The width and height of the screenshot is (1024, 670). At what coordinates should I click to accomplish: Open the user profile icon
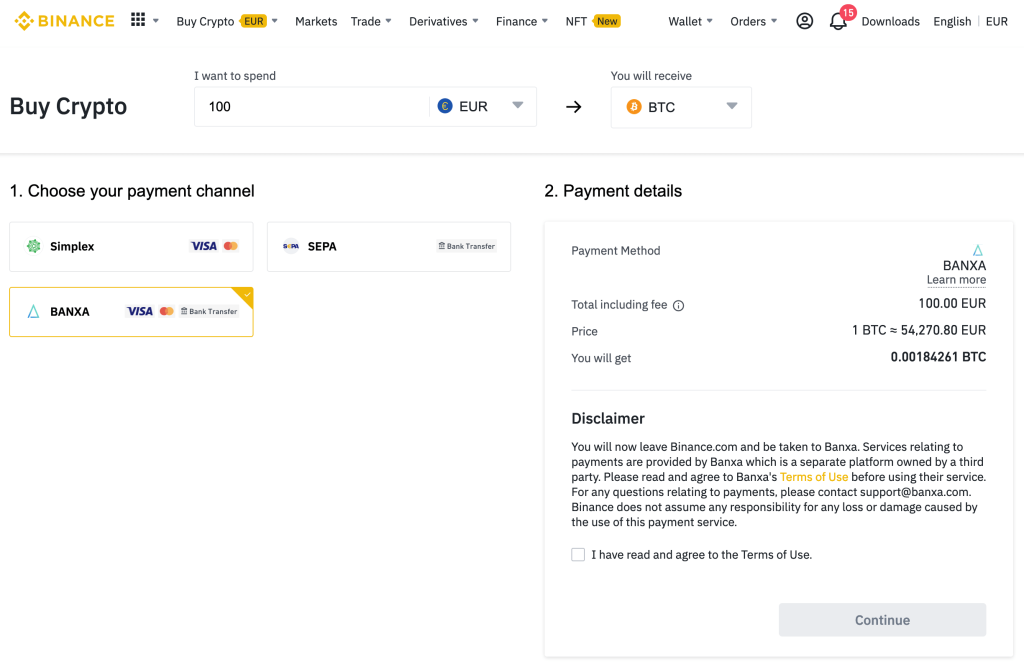tap(804, 21)
